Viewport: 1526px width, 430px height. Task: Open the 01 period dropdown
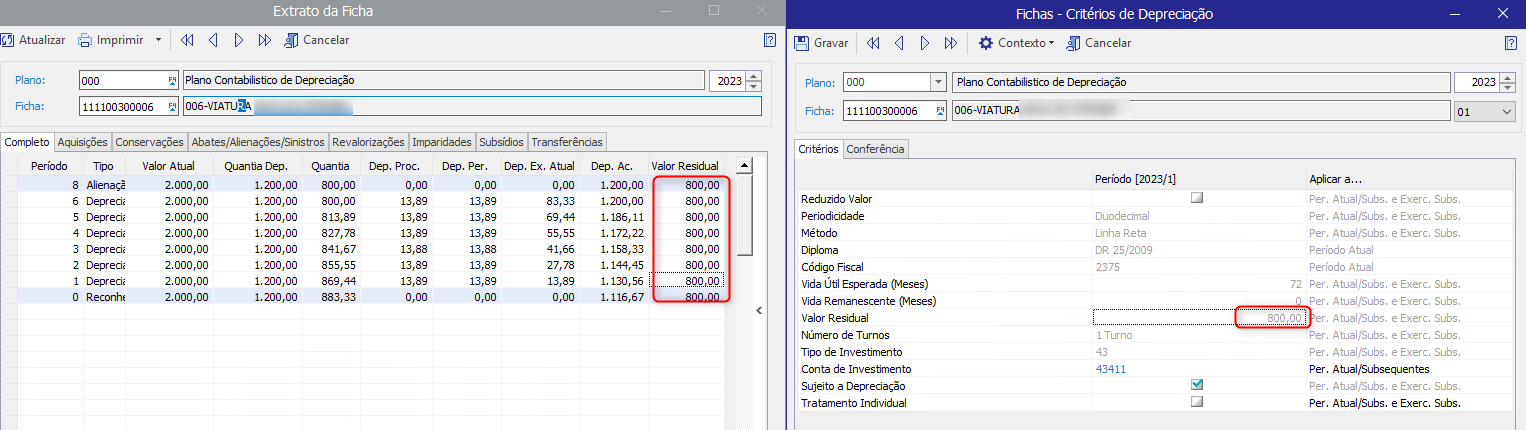(1507, 113)
